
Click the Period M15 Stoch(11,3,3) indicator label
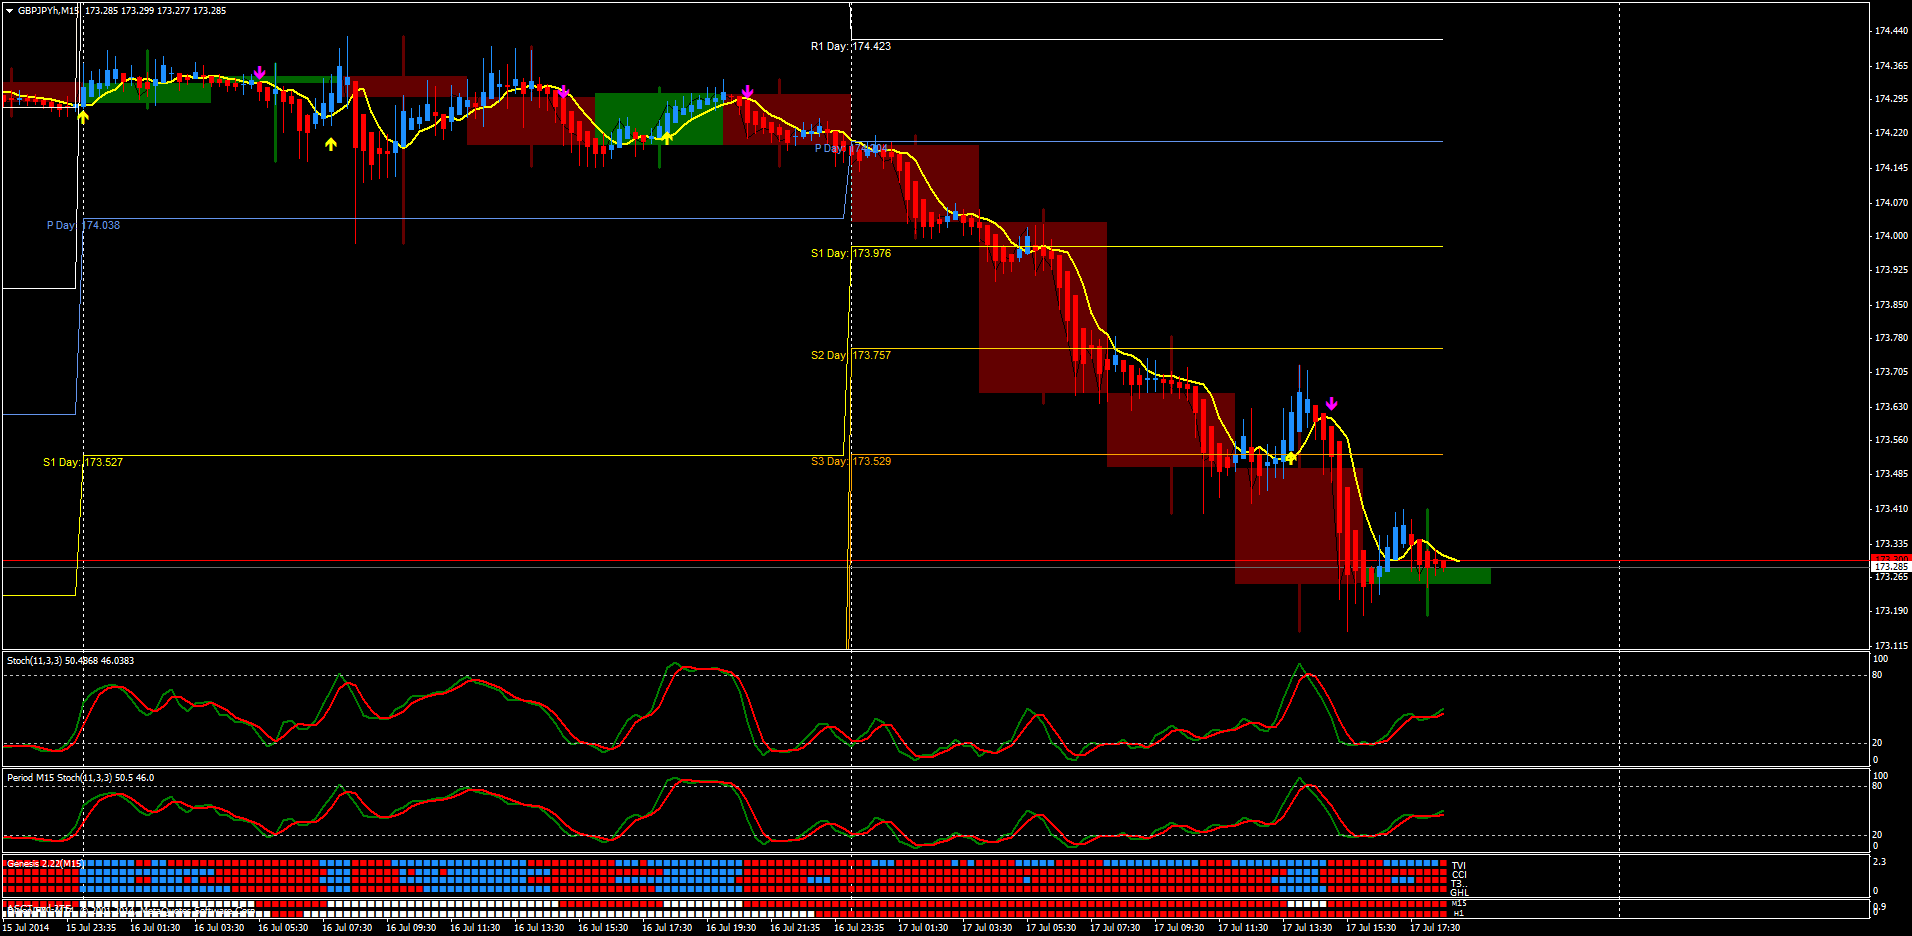pyautogui.click(x=80, y=777)
